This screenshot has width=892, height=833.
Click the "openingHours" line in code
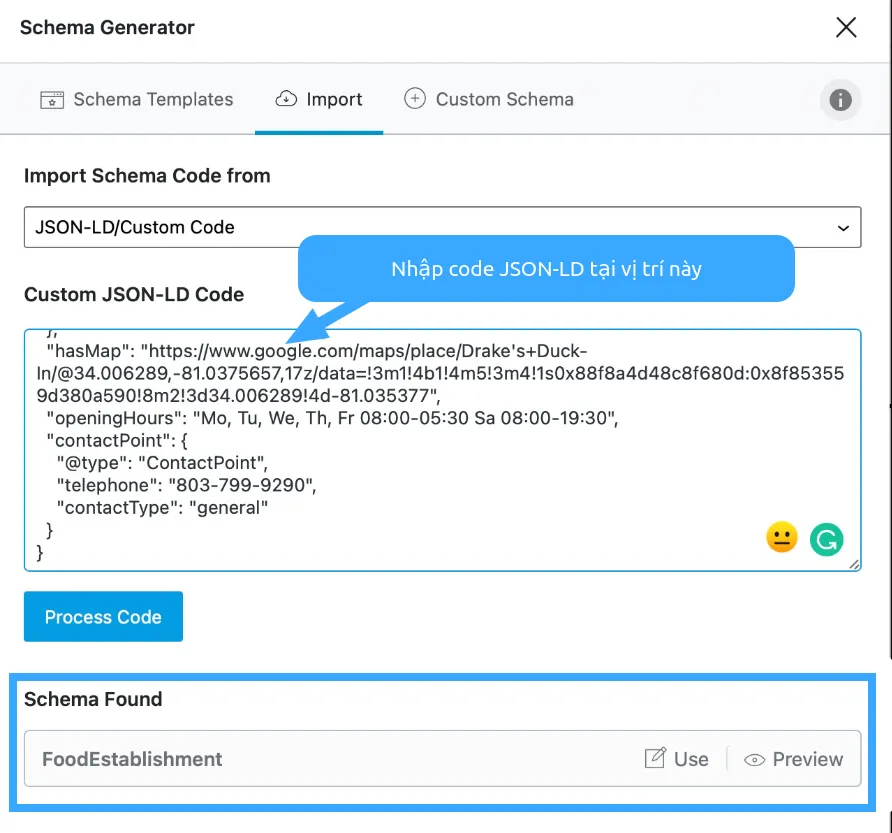click(x=332, y=418)
